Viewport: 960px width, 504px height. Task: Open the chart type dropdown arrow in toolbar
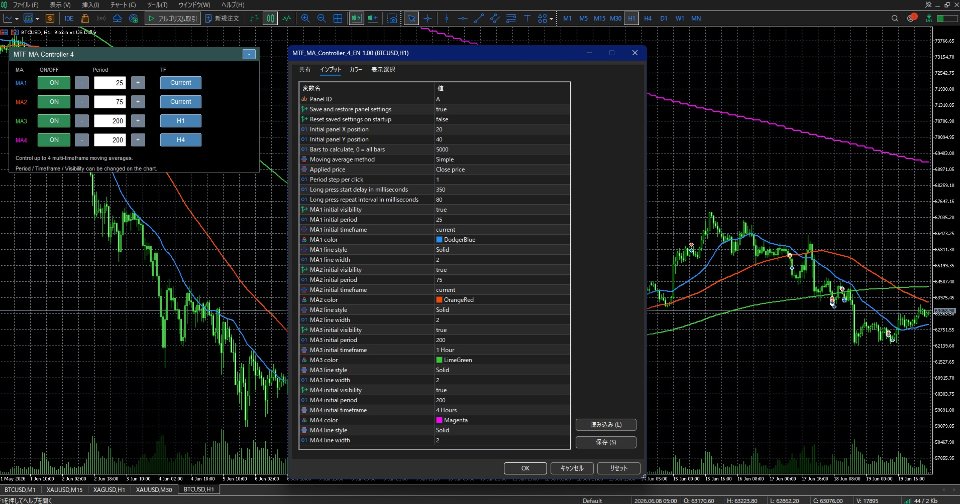(x=17, y=19)
